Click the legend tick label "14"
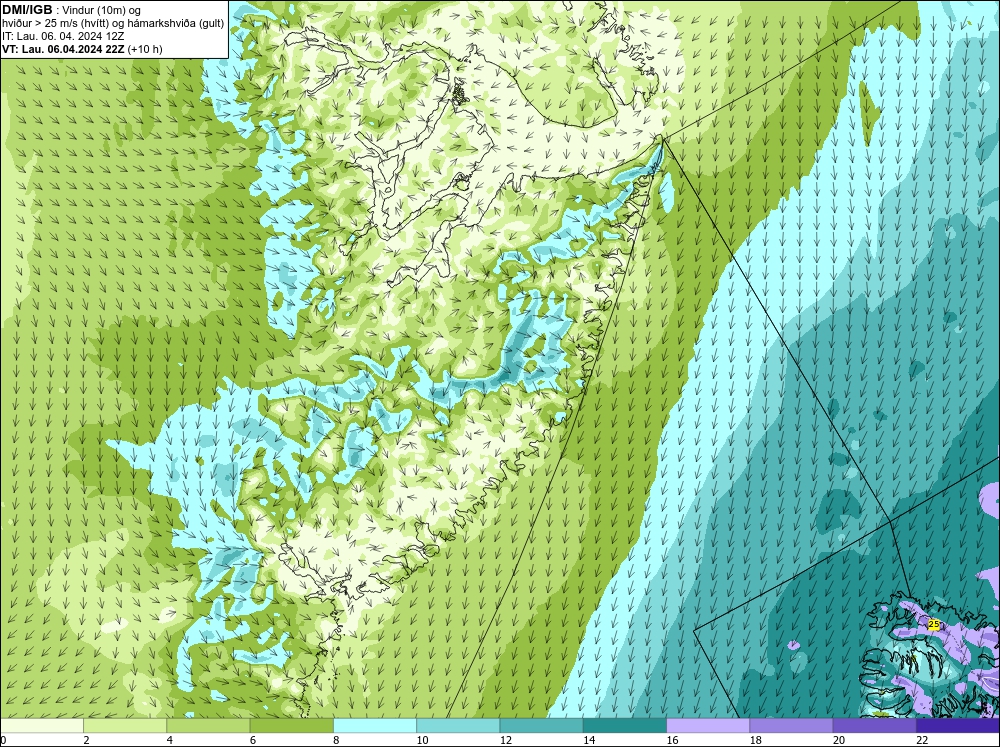 (x=589, y=740)
